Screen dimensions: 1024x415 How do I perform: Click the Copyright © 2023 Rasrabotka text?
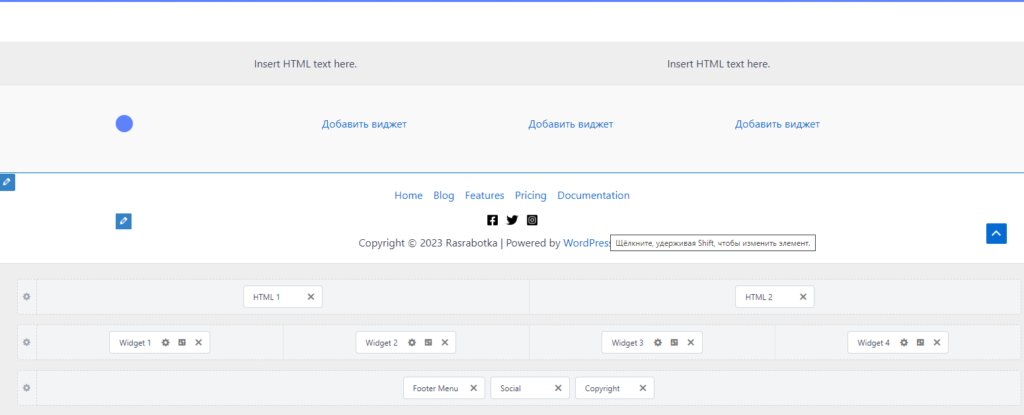pyautogui.click(x=428, y=243)
